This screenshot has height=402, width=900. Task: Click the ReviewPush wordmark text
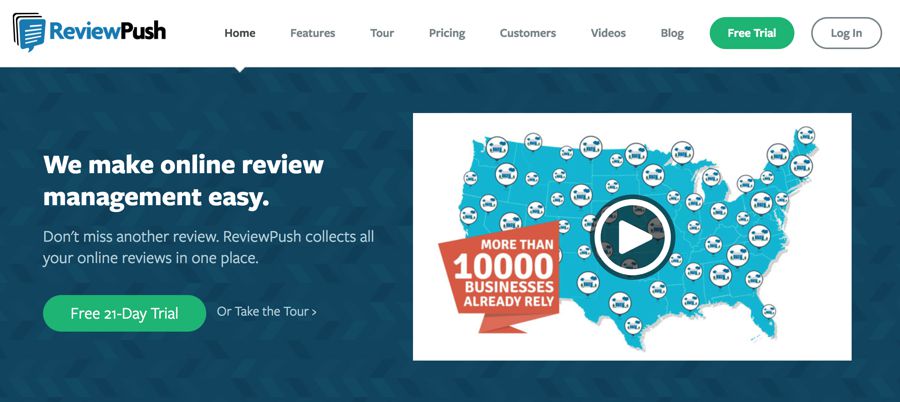[107, 30]
